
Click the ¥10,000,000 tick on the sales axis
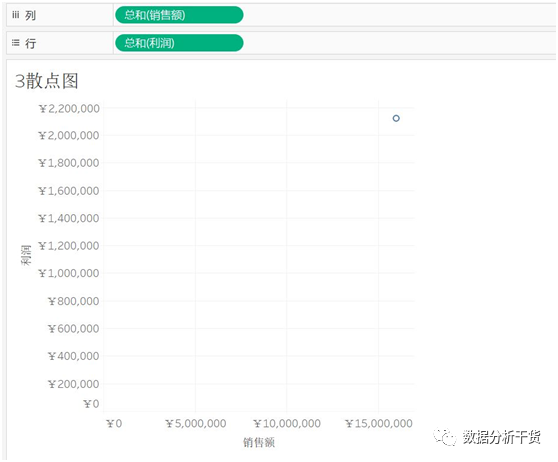[287, 424]
